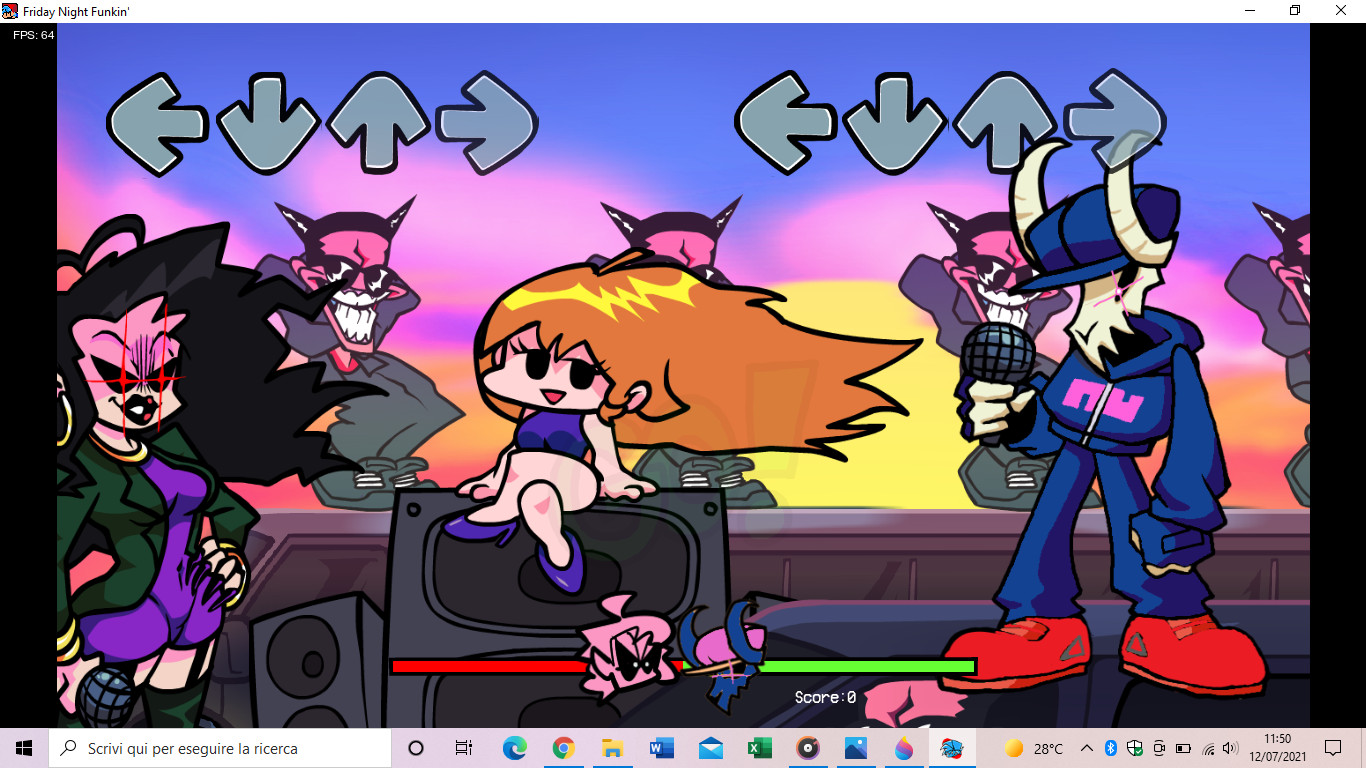The height and width of the screenshot is (768, 1366).
Task: Click the pink opponent health icon
Action: point(628,655)
